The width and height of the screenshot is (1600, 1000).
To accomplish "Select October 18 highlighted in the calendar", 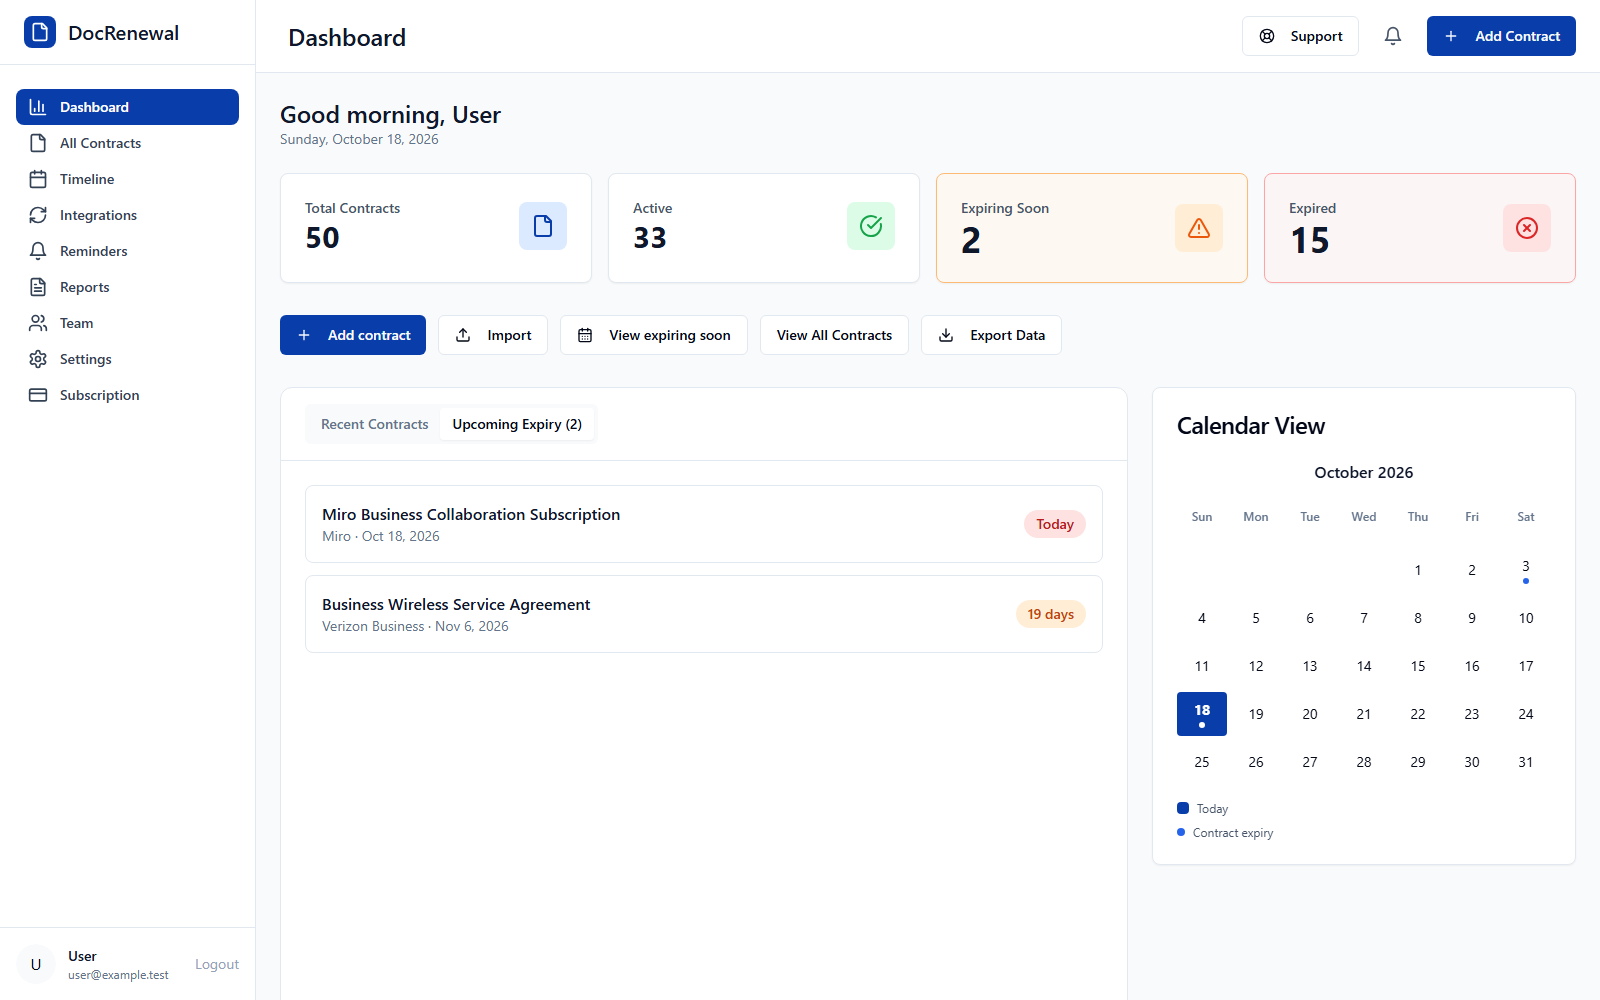I will click(x=1202, y=714).
